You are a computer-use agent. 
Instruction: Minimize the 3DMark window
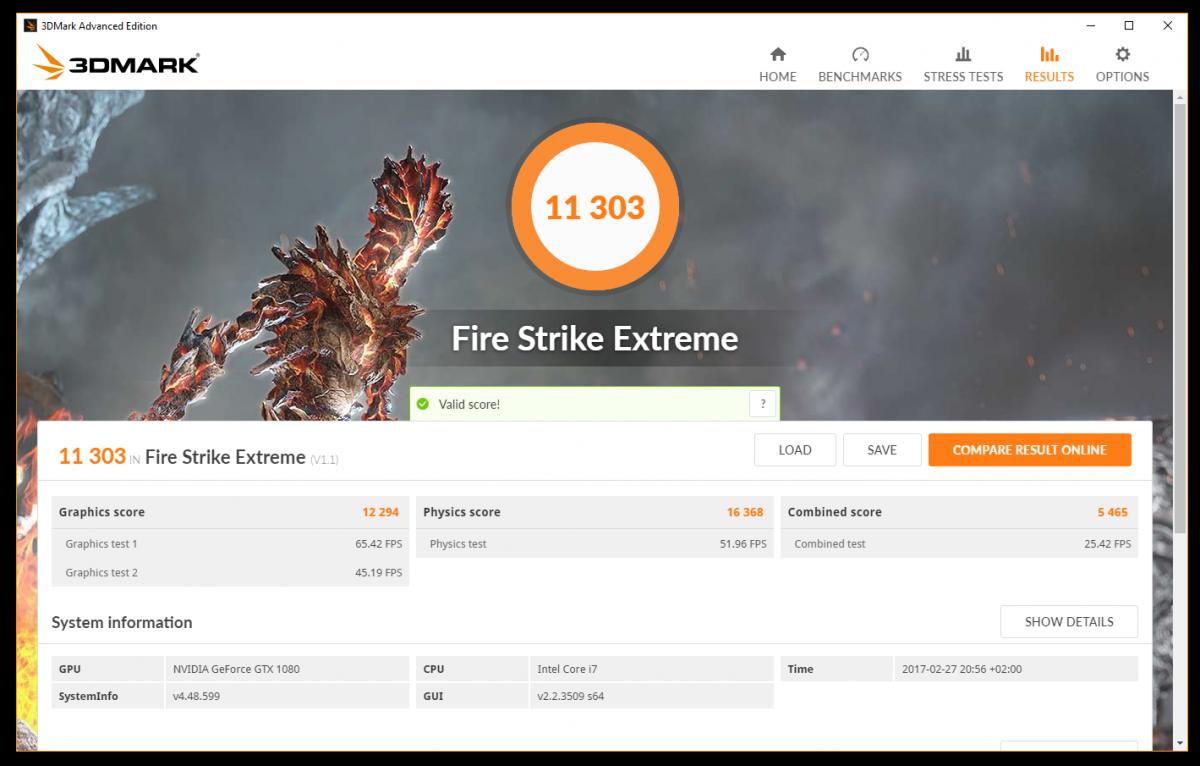1089,26
